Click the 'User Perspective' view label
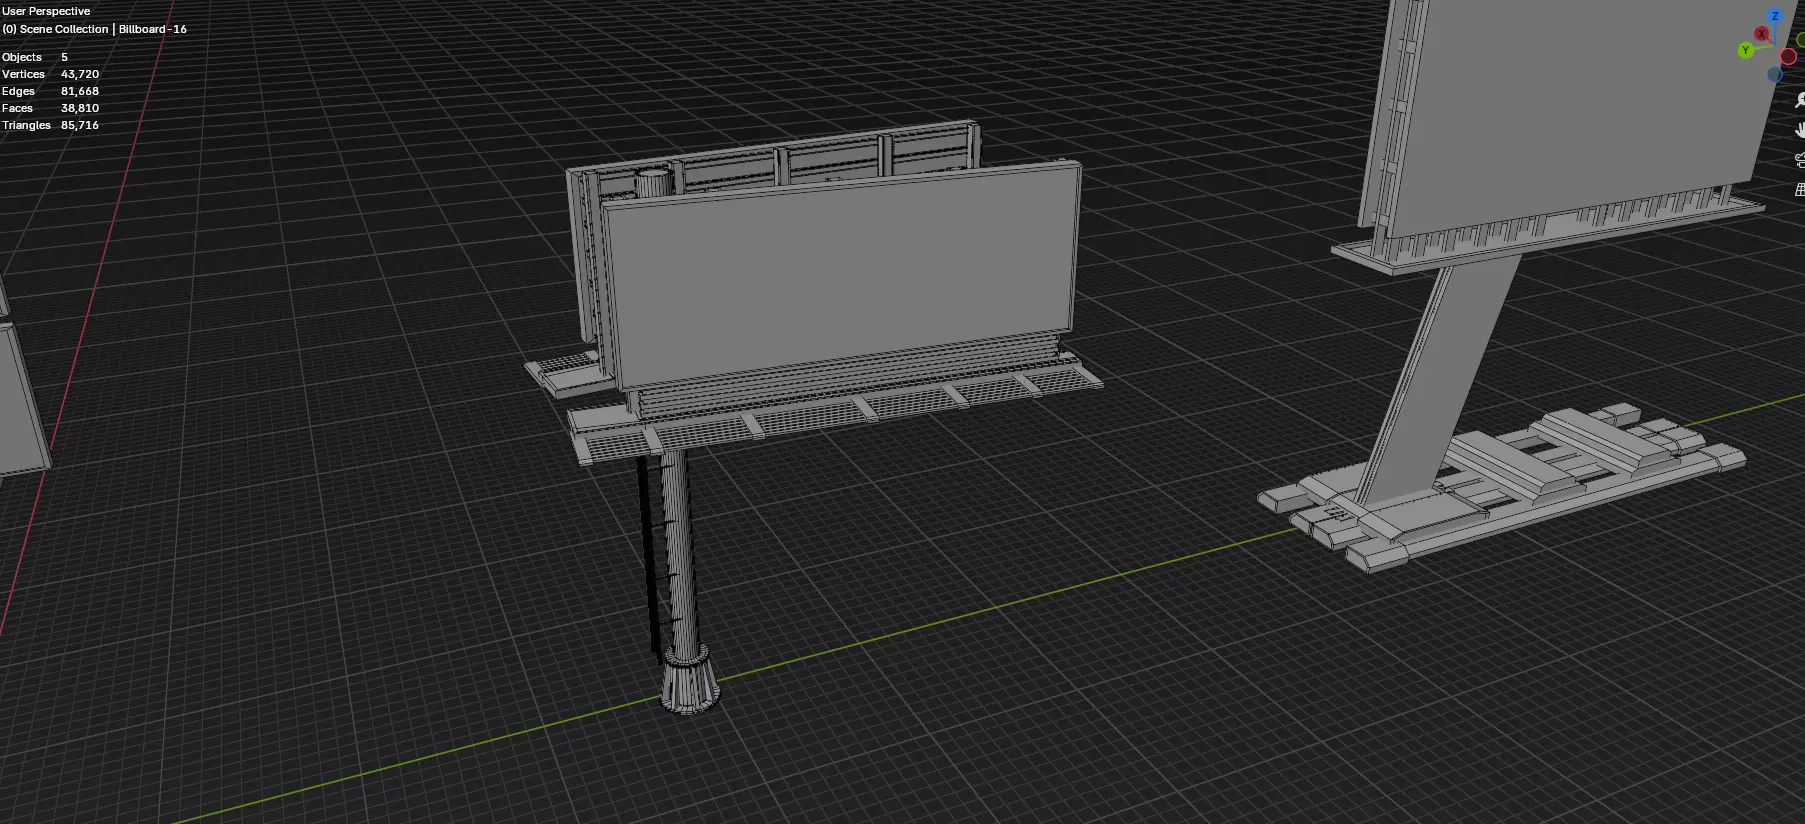This screenshot has height=824, width=1805. [x=46, y=11]
